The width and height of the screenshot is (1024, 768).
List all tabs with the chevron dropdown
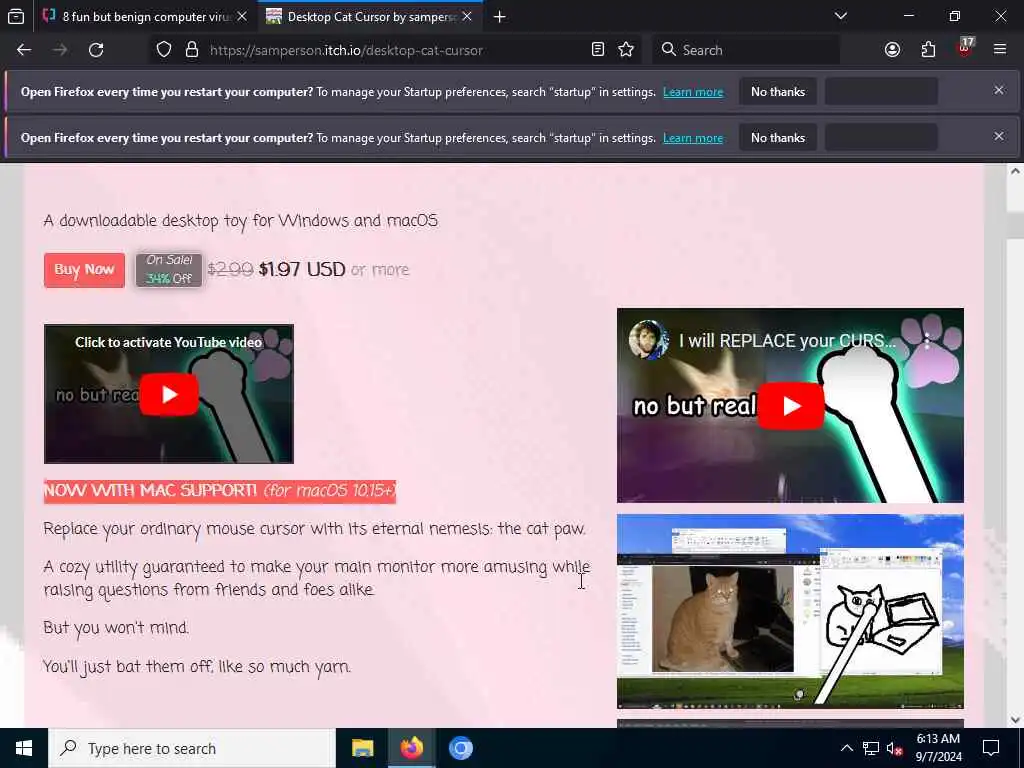[841, 16]
